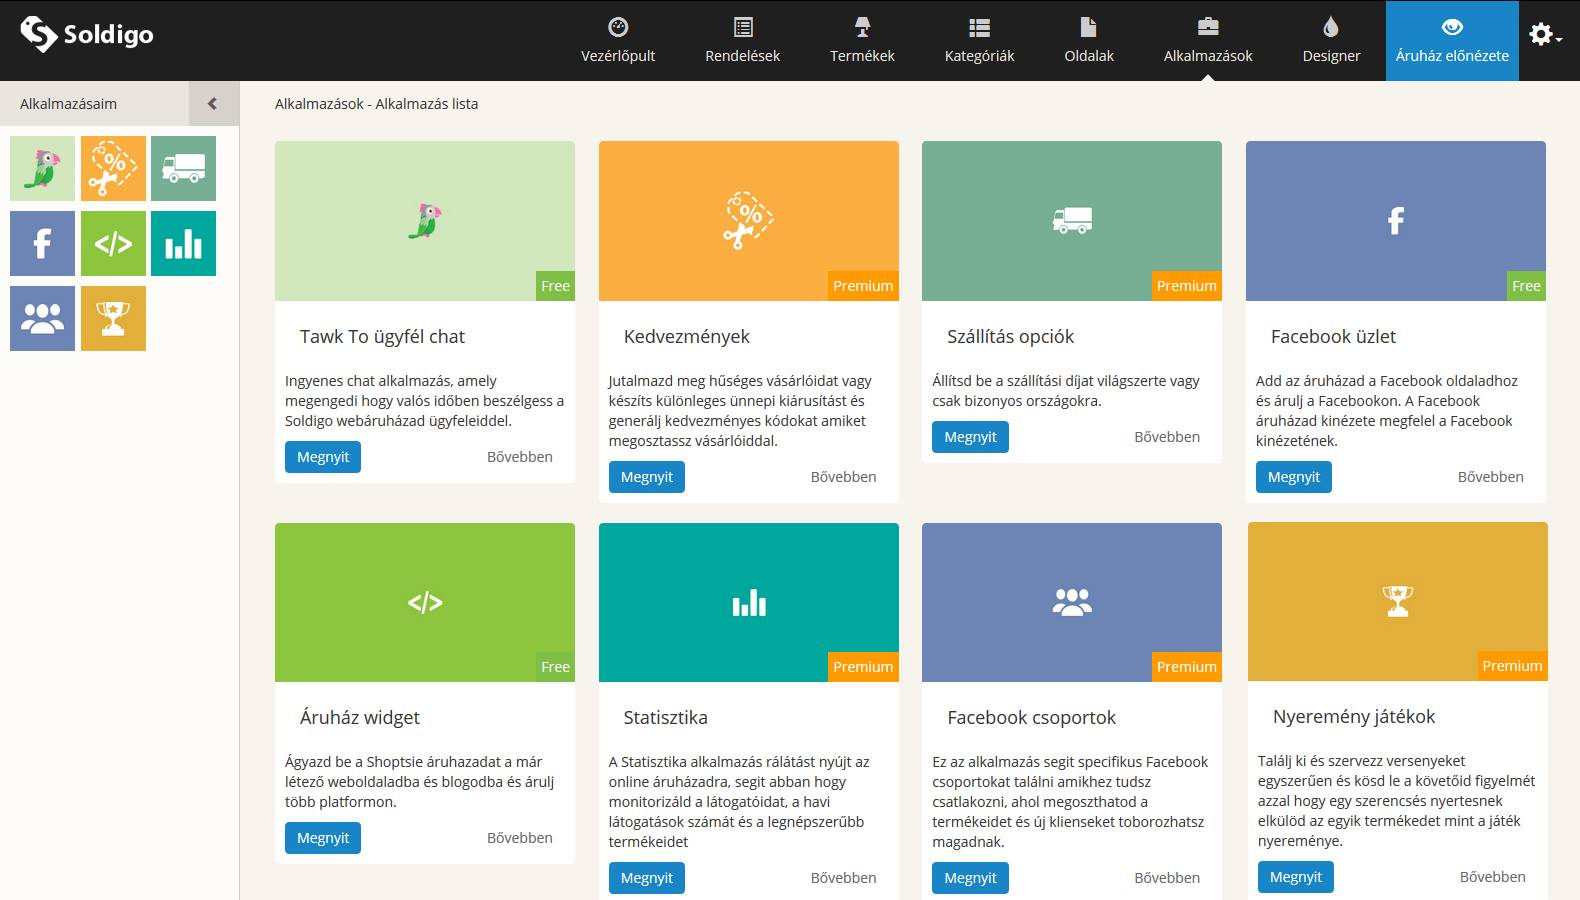Click the Áruház widget card code image
This screenshot has width=1580, height=900.
(x=425, y=602)
